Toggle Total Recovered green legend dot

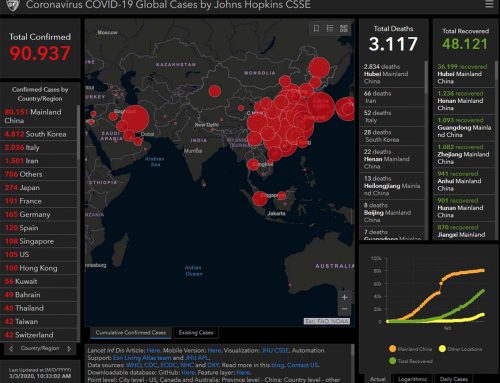393,361
